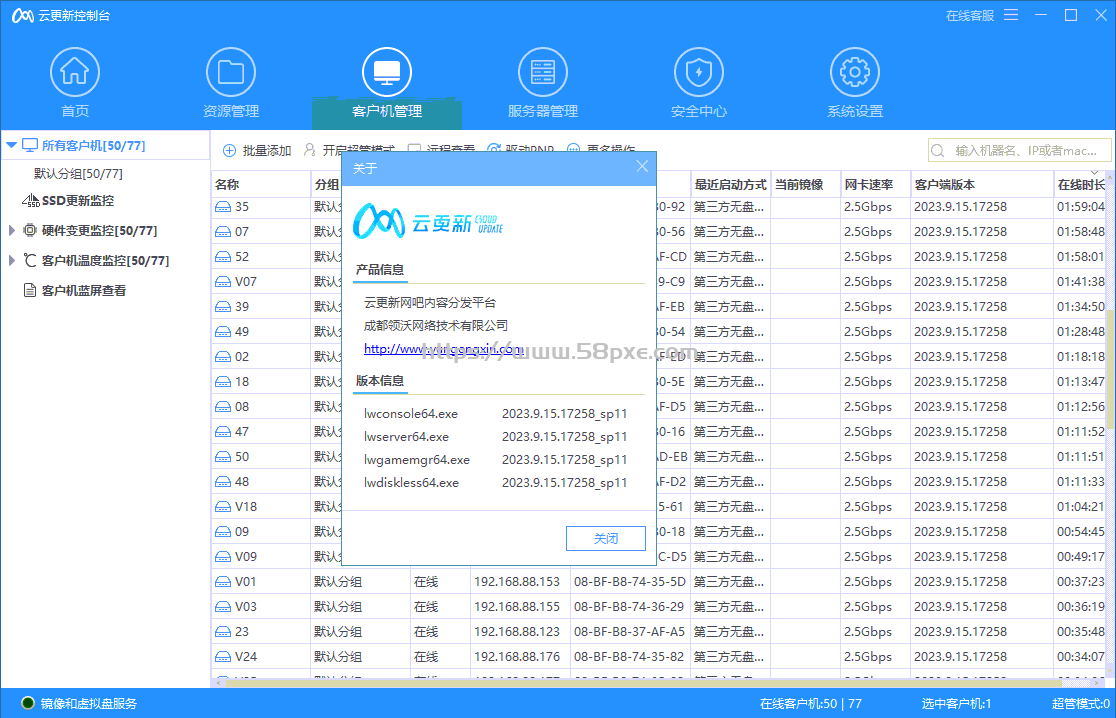Select the 客户机管理 monitor tab

coord(386,83)
